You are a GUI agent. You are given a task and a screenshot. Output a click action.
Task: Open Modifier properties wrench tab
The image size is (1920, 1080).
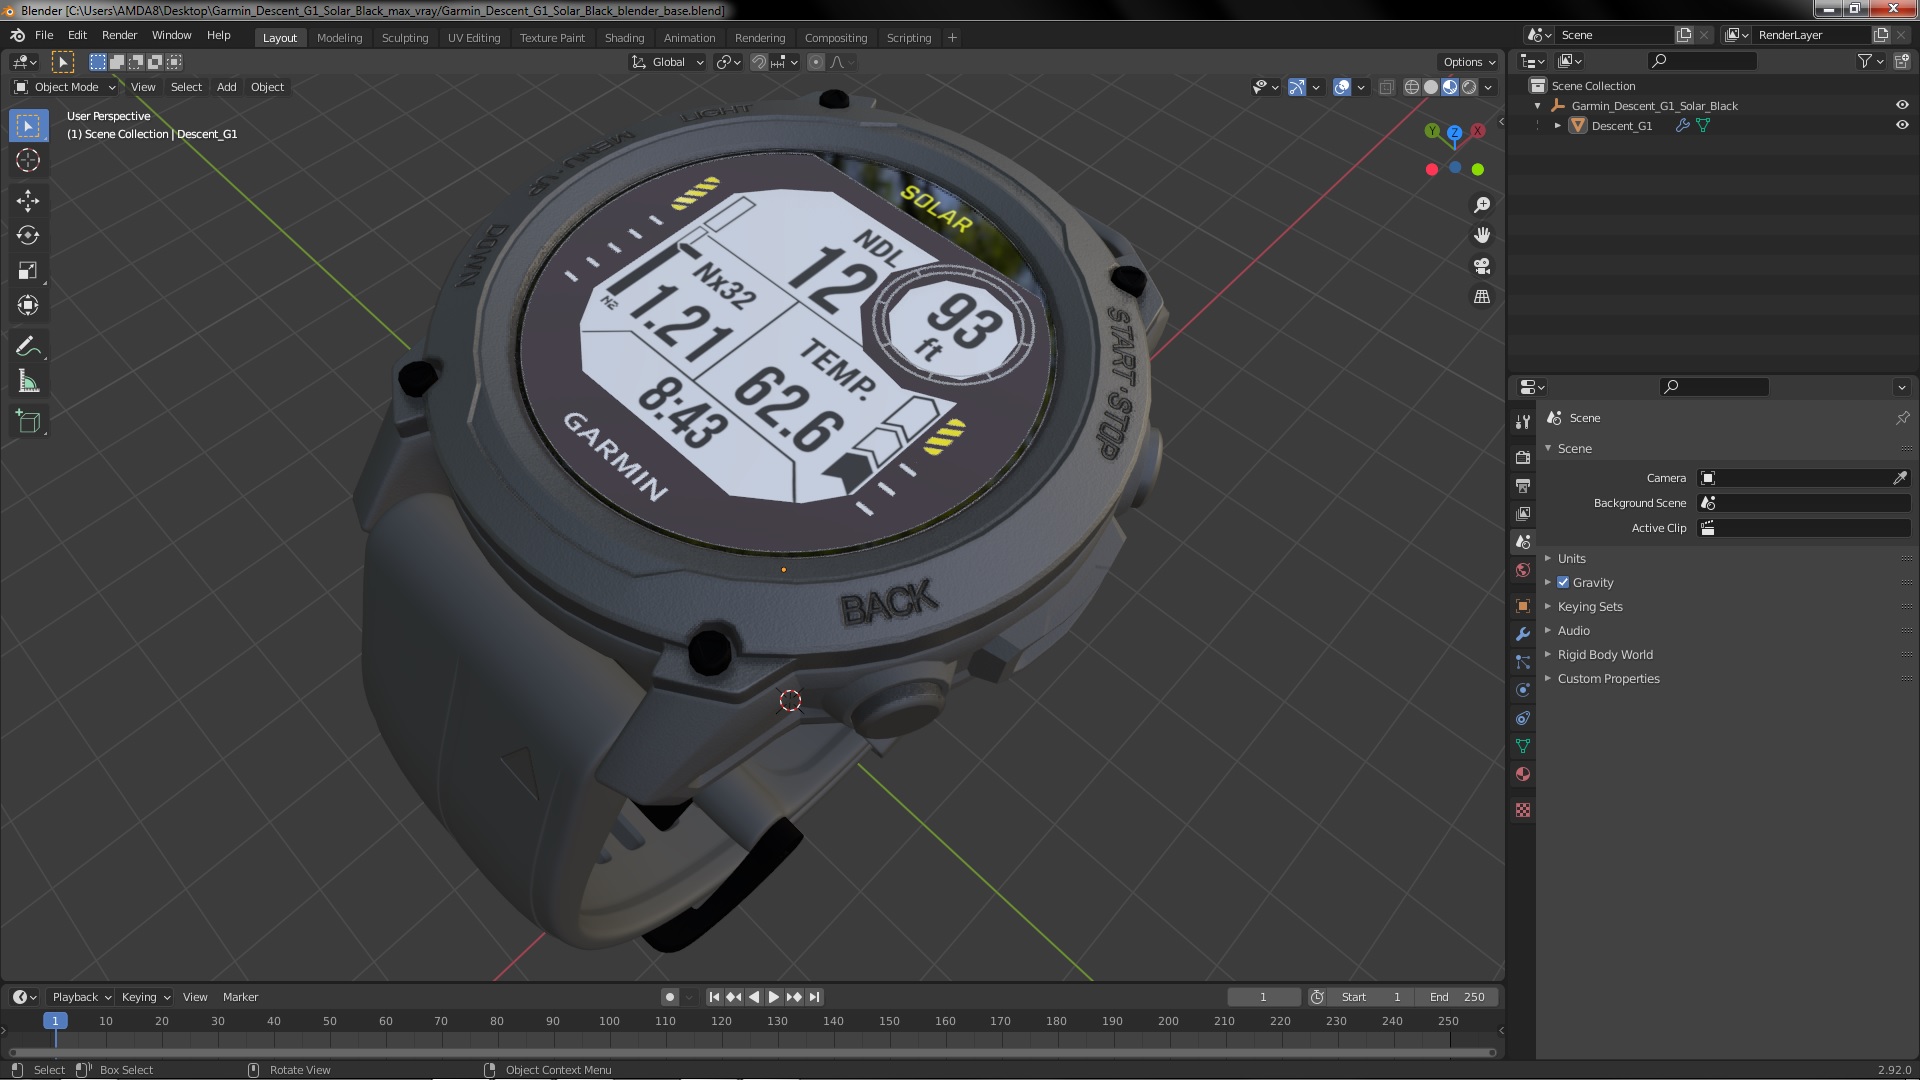click(1523, 634)
